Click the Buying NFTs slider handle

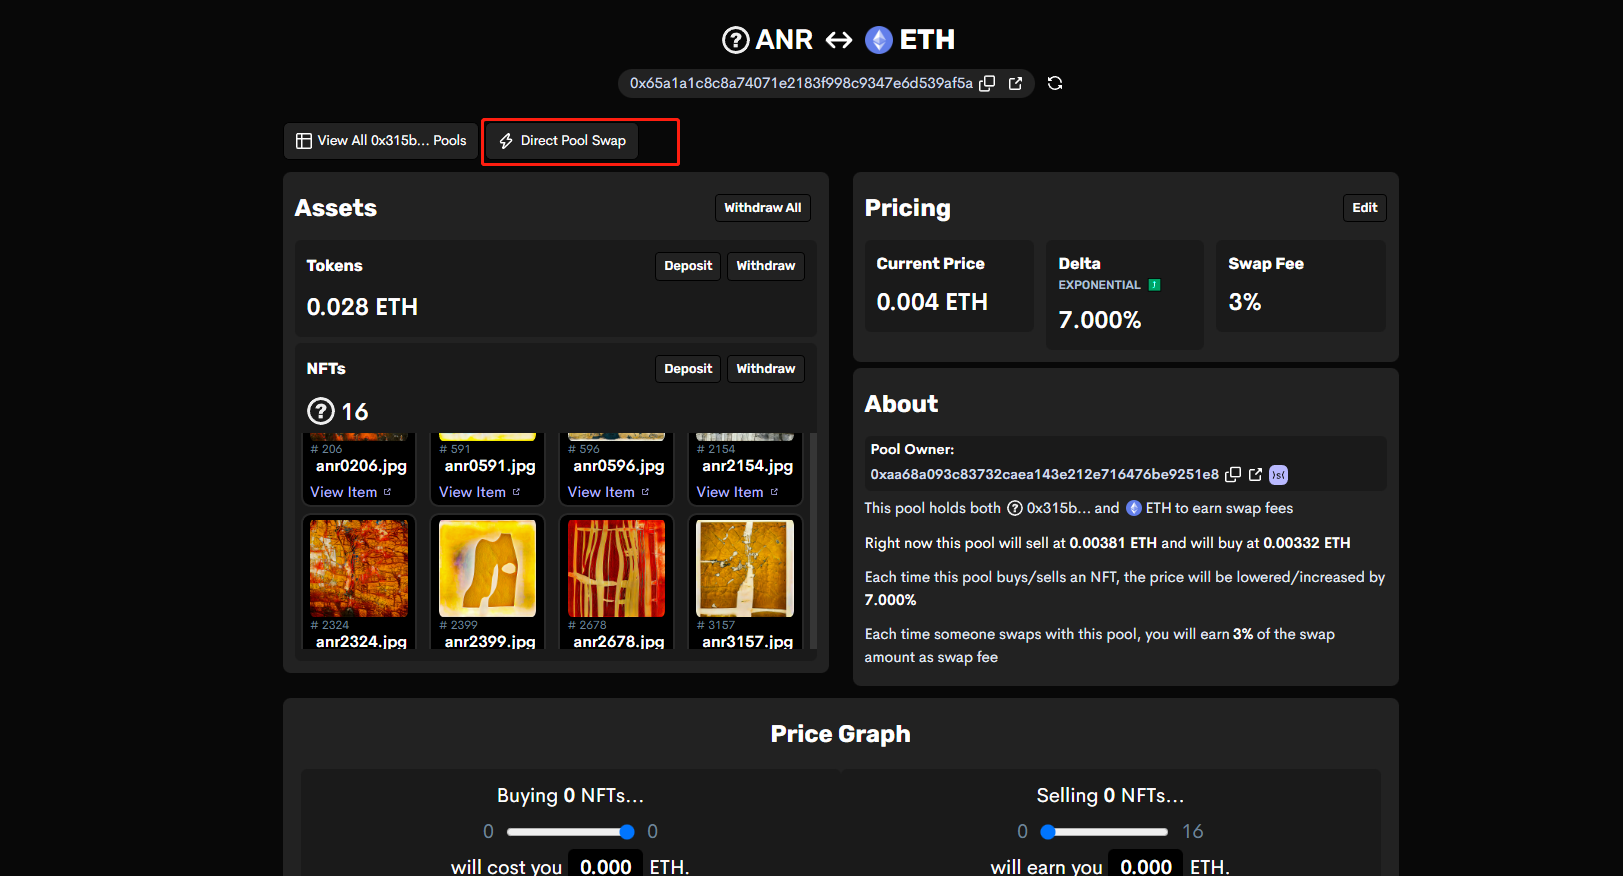pos(627,832)
